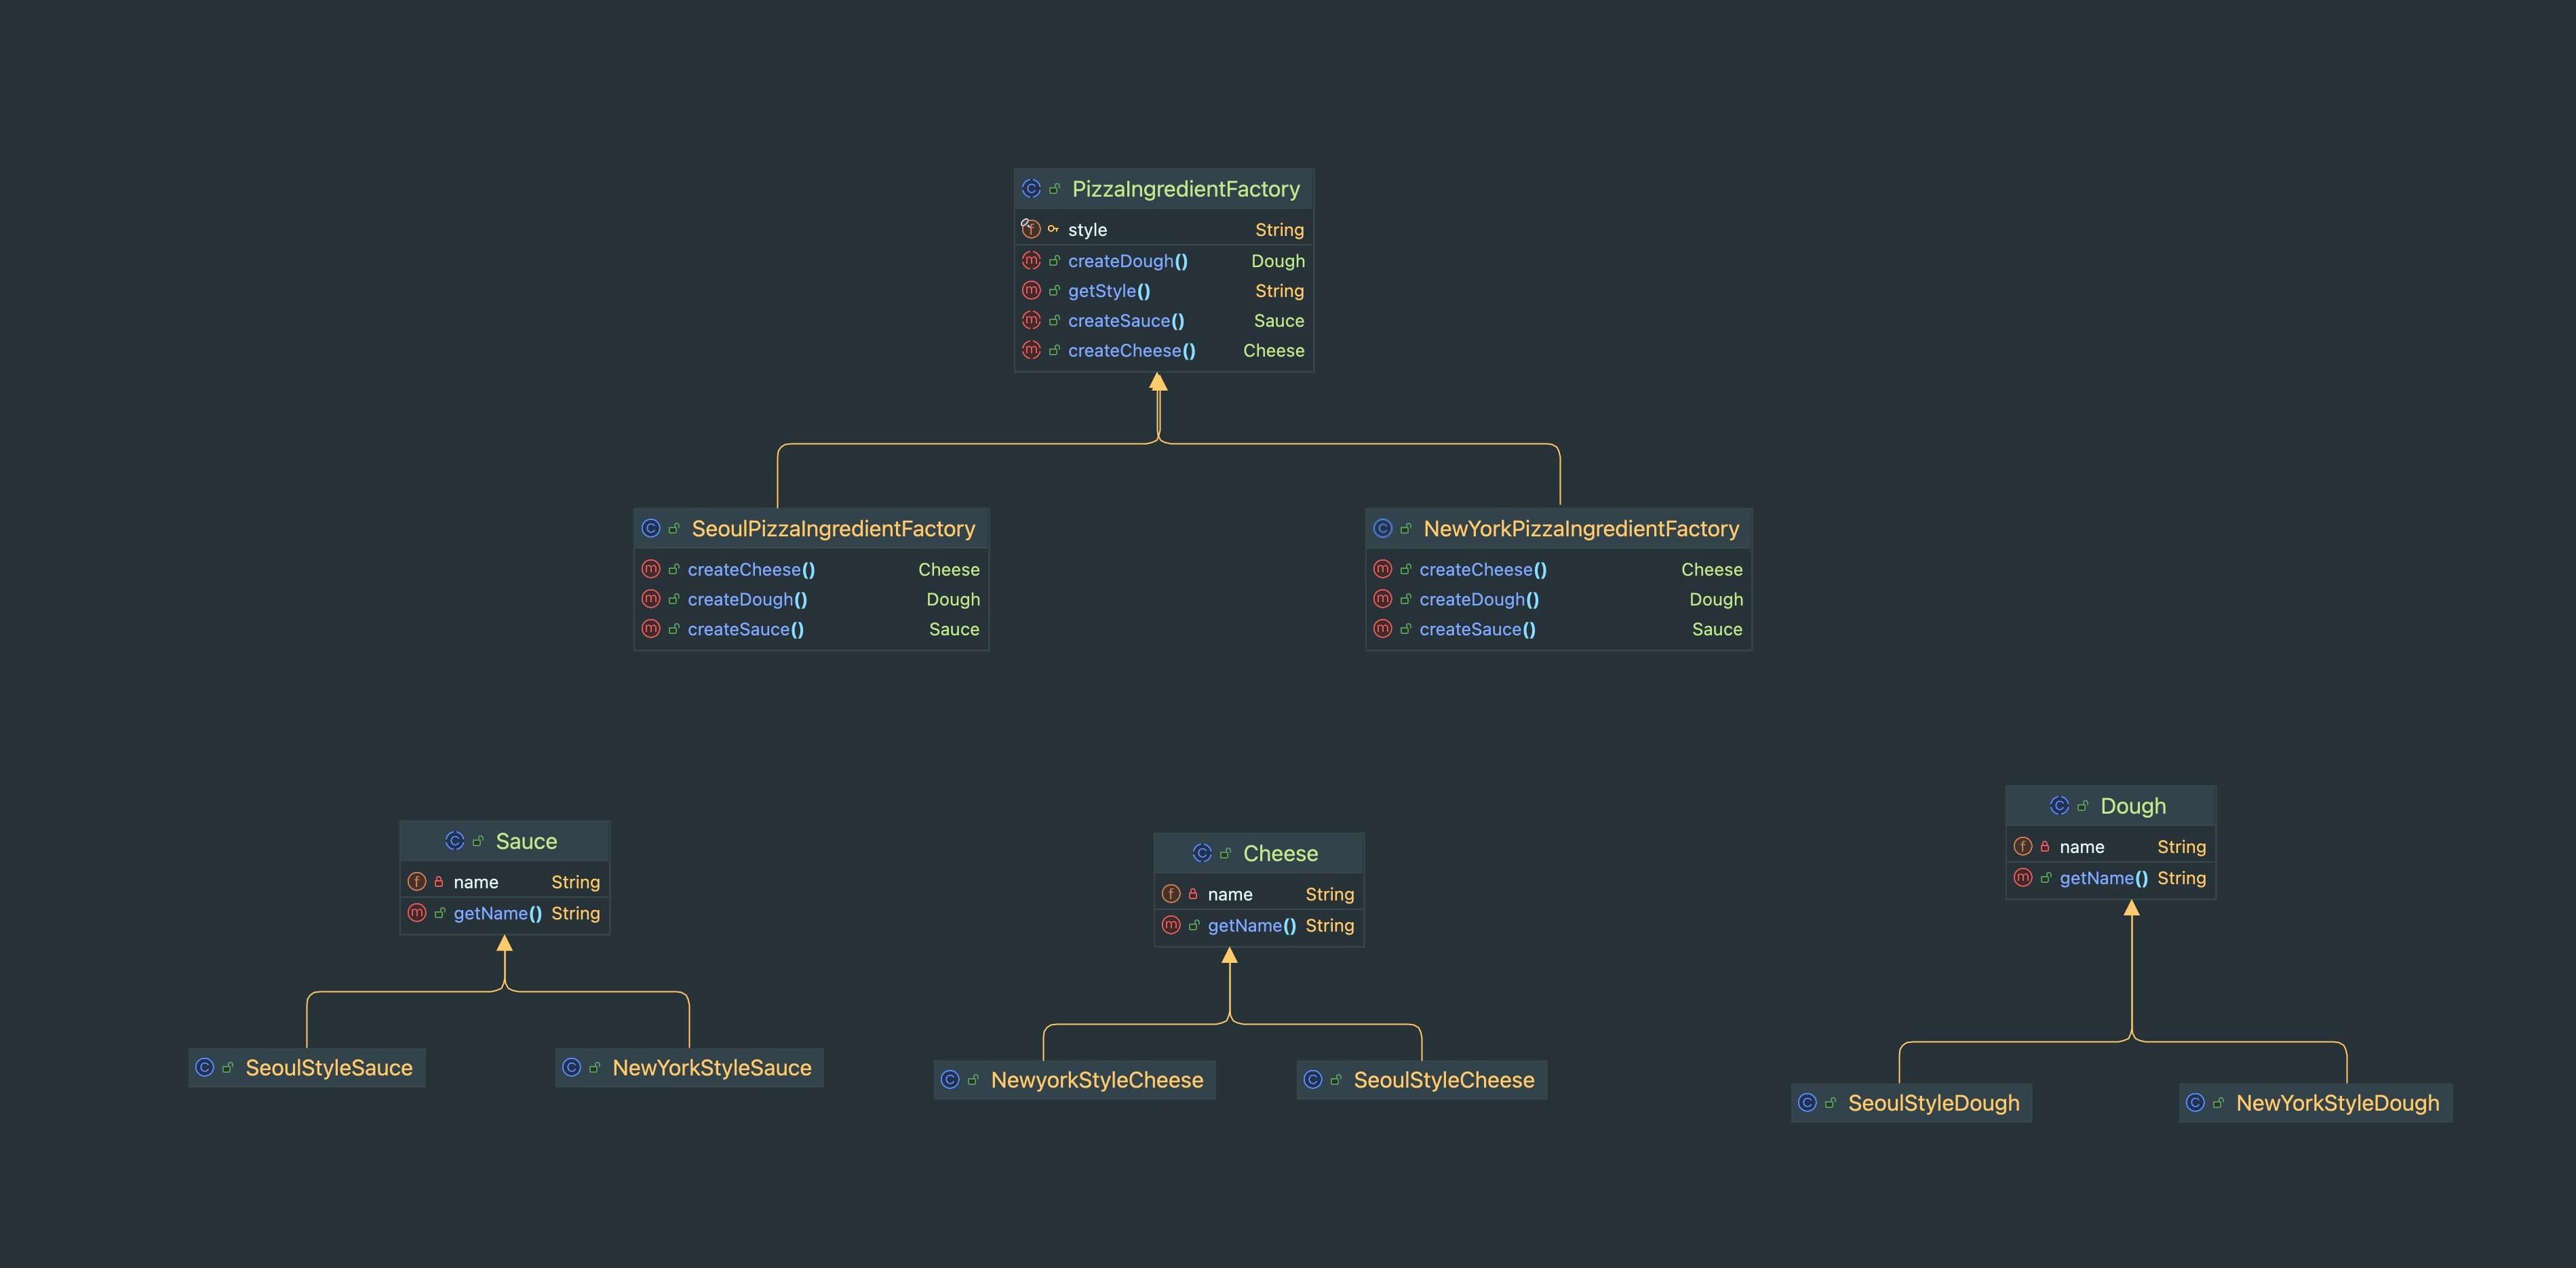2576x1268 pixels.
Task: Click the private name field icon in Cheese
Action: click(1171, 894)
